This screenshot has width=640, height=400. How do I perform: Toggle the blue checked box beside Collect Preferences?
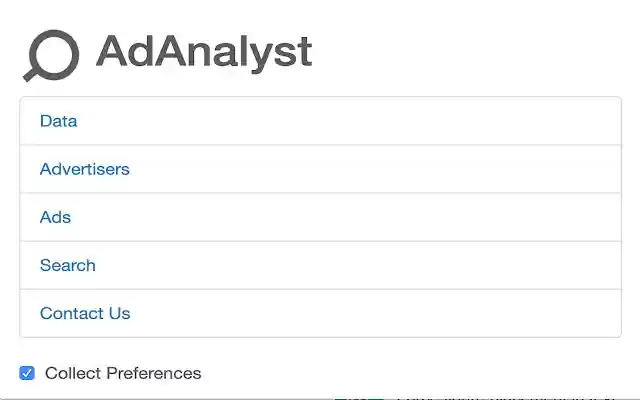[x=27, y=373]
